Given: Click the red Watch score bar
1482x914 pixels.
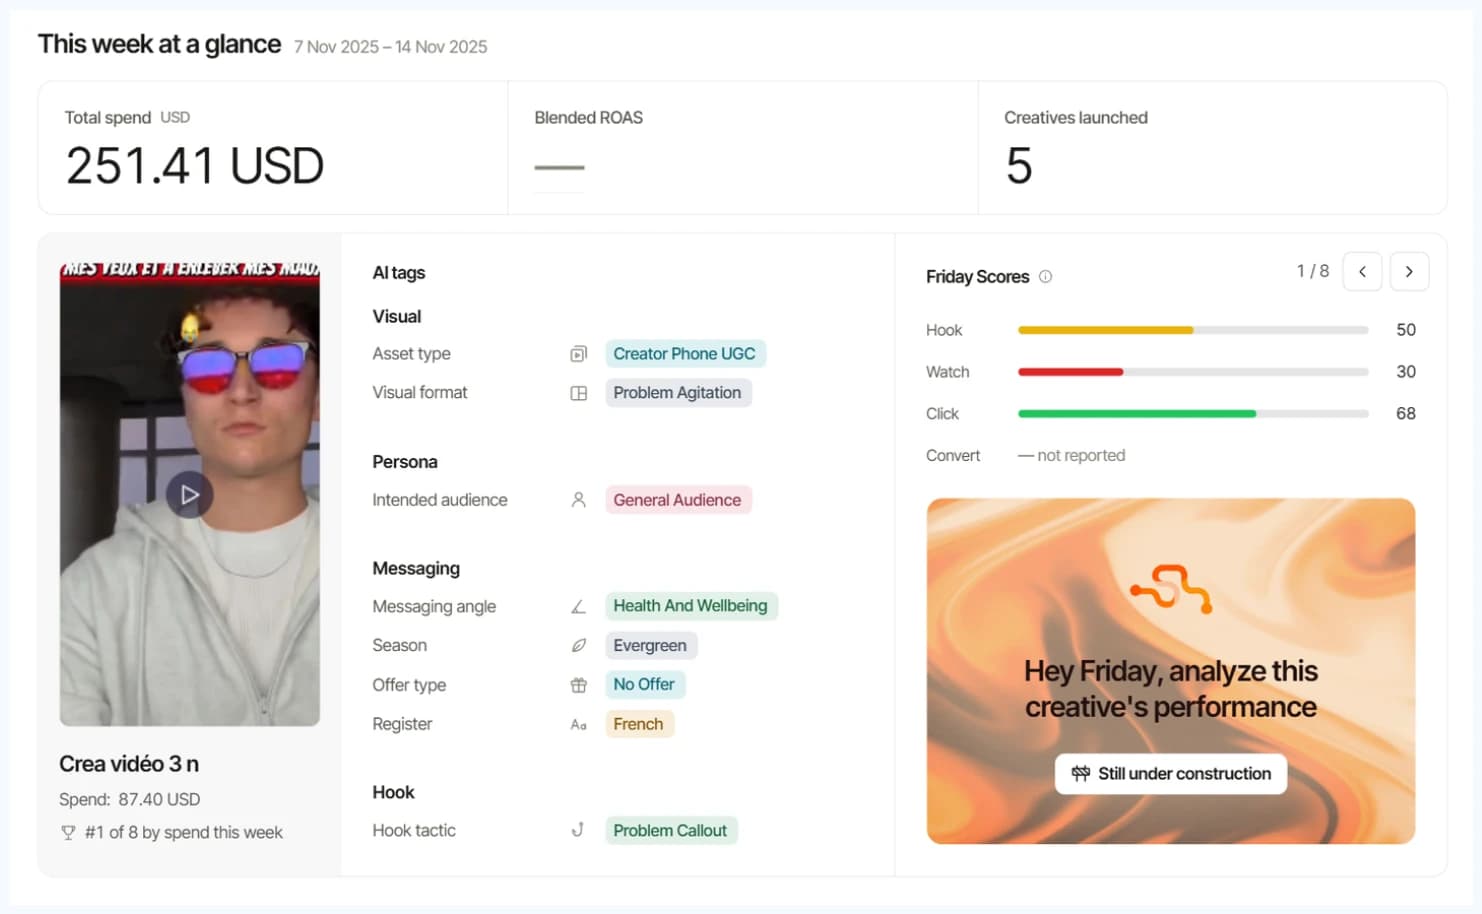Looking at the screenshot, I should coord(1070,372).
